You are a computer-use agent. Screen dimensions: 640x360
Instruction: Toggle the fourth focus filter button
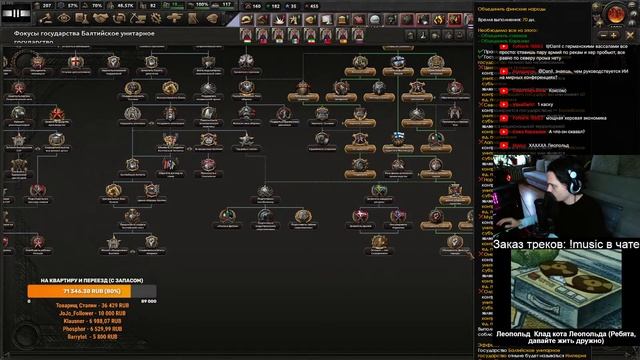click(x=448, y=36)
